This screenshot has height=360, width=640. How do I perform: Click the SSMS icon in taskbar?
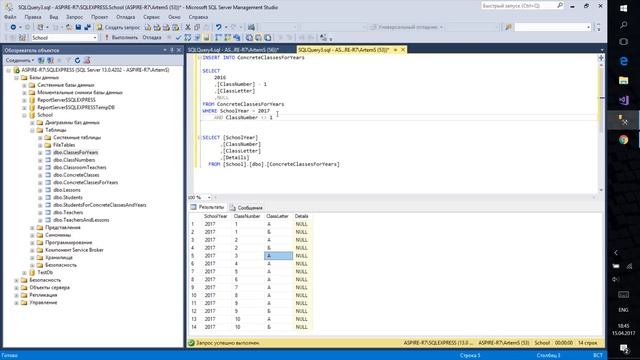[624, 120]
